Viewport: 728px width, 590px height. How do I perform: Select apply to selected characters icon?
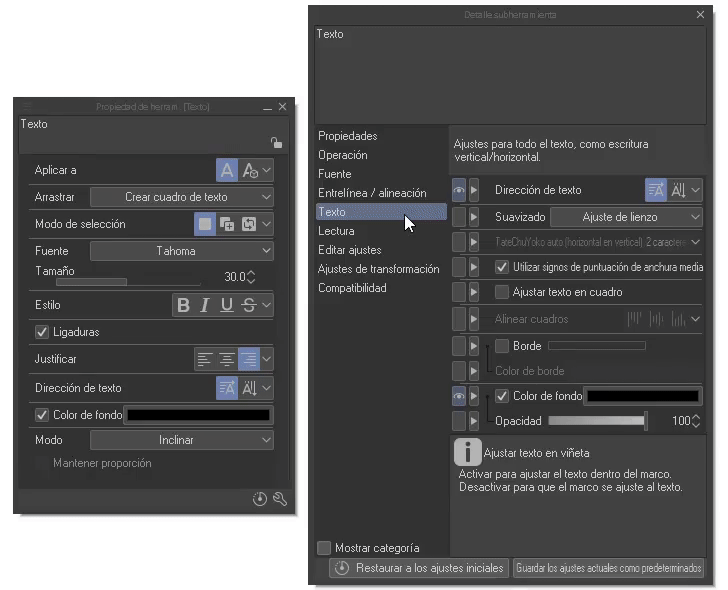click(x=250, y=170)
